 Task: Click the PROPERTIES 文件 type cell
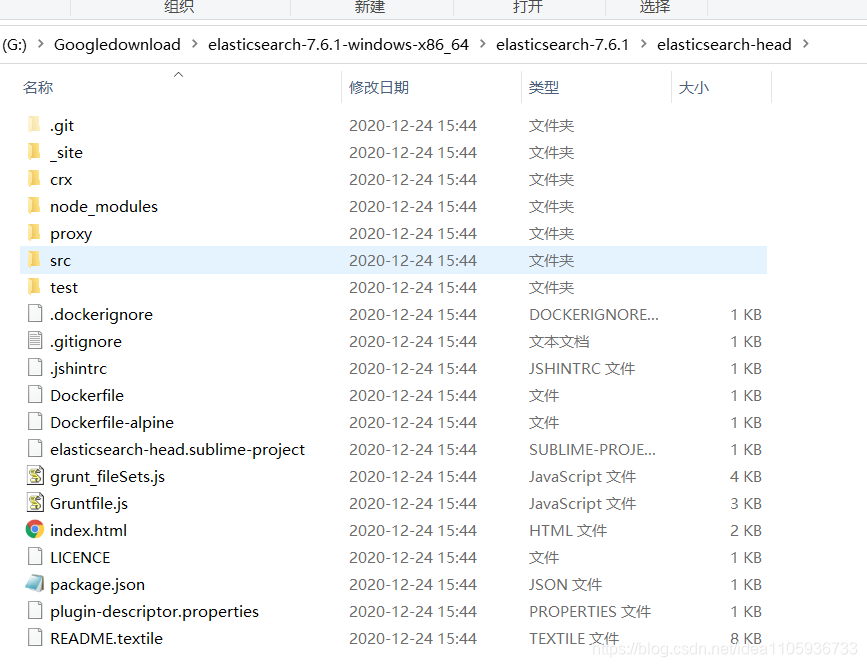coord(590,611)
